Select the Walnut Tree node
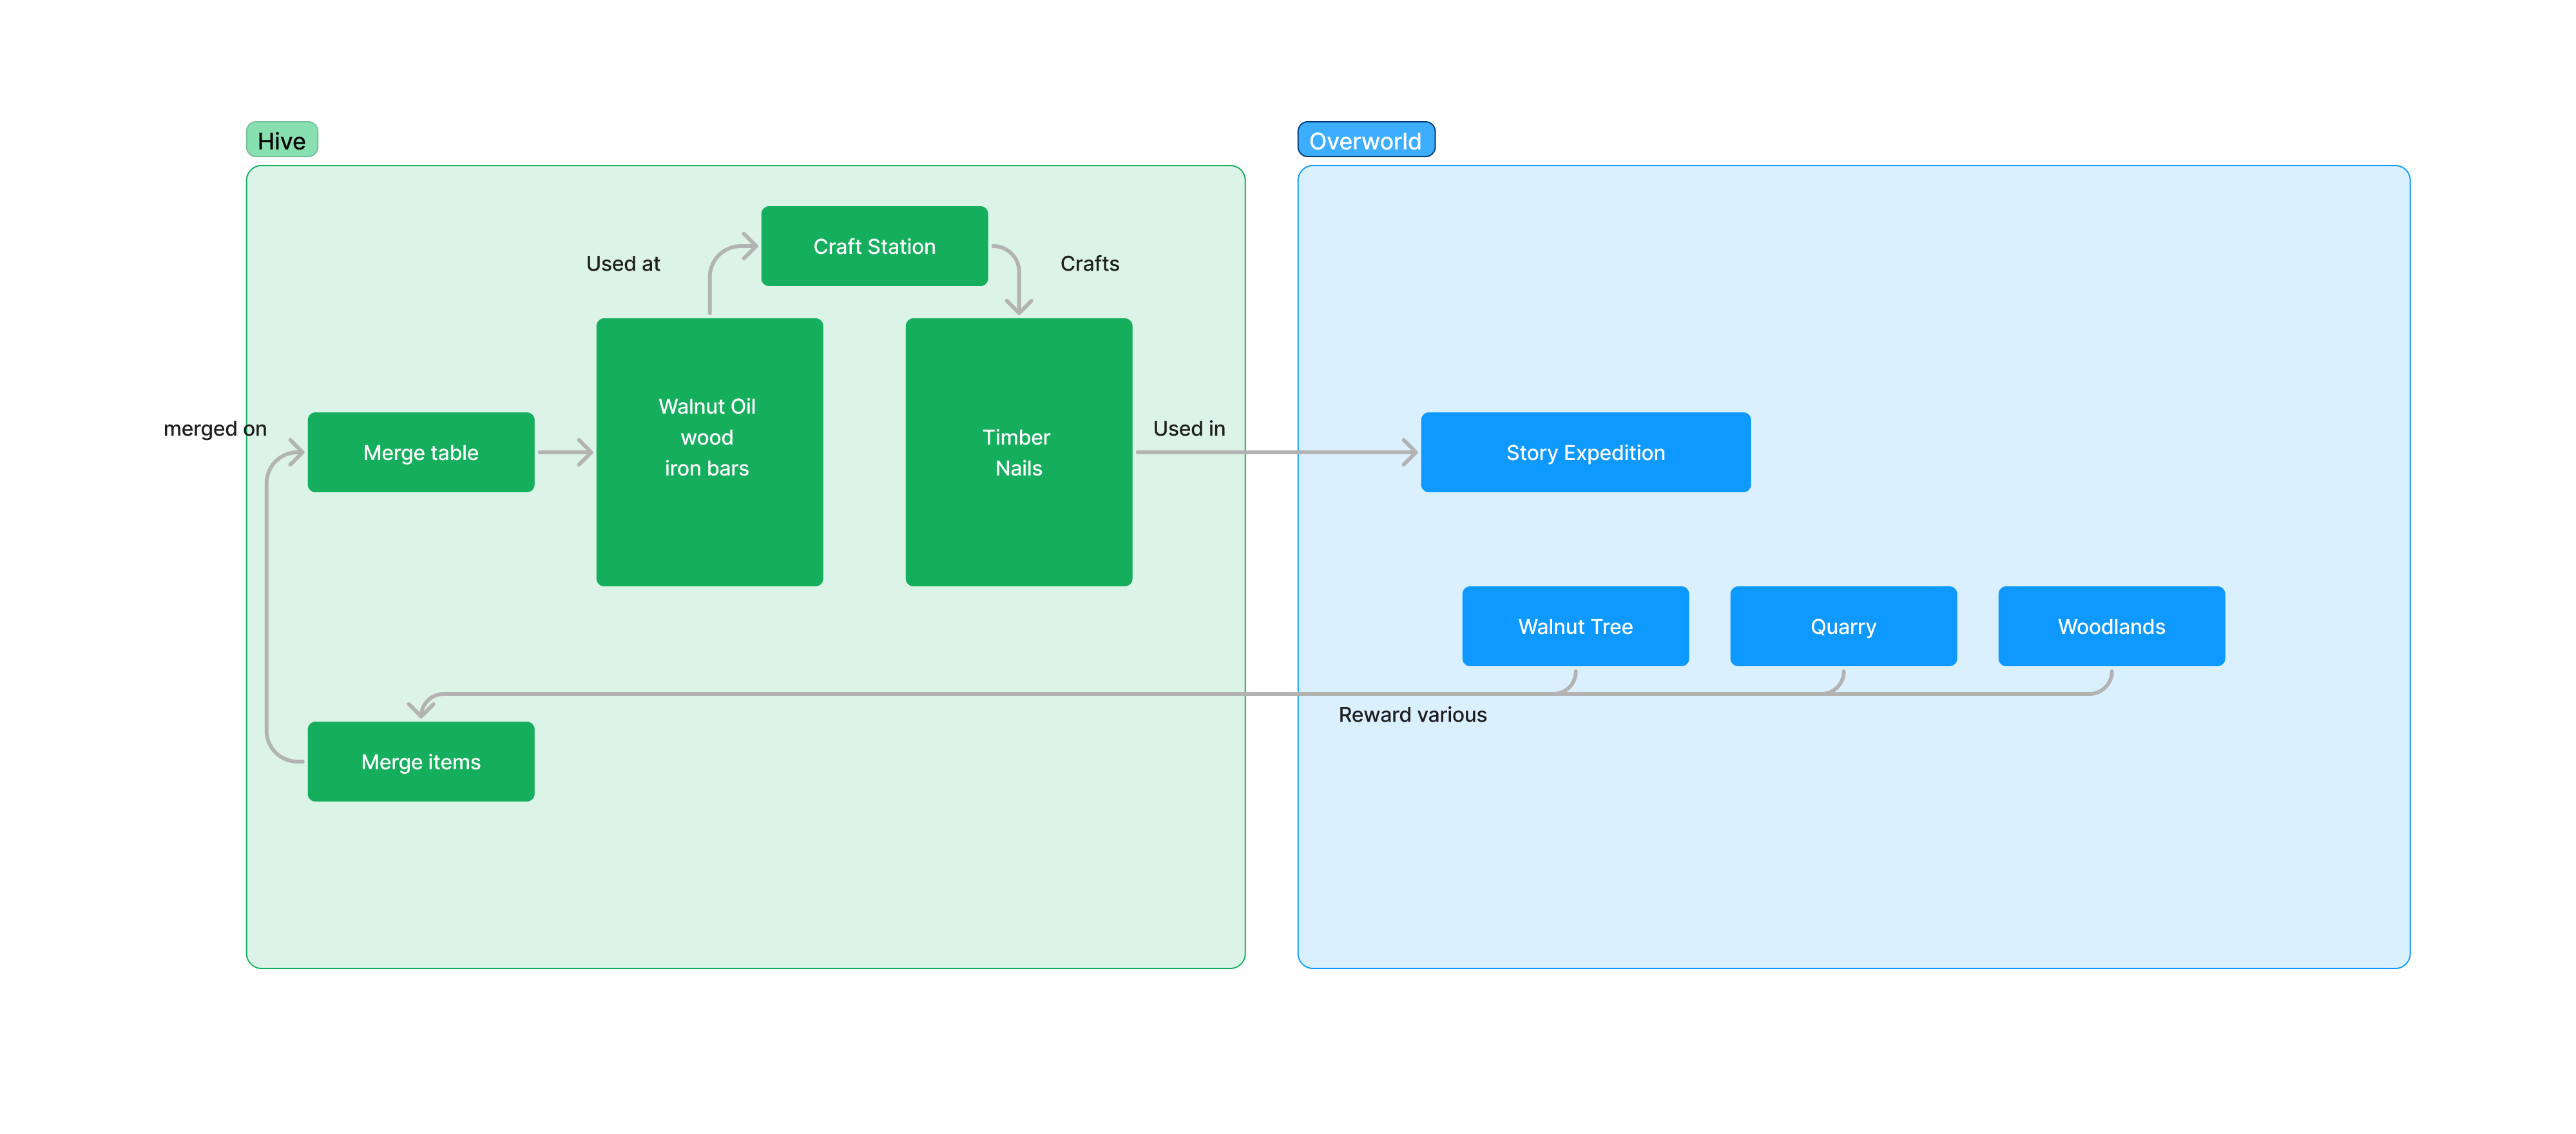Screen dimensions: 2576x1134 pyautogui.click(x=1575, y=626)
